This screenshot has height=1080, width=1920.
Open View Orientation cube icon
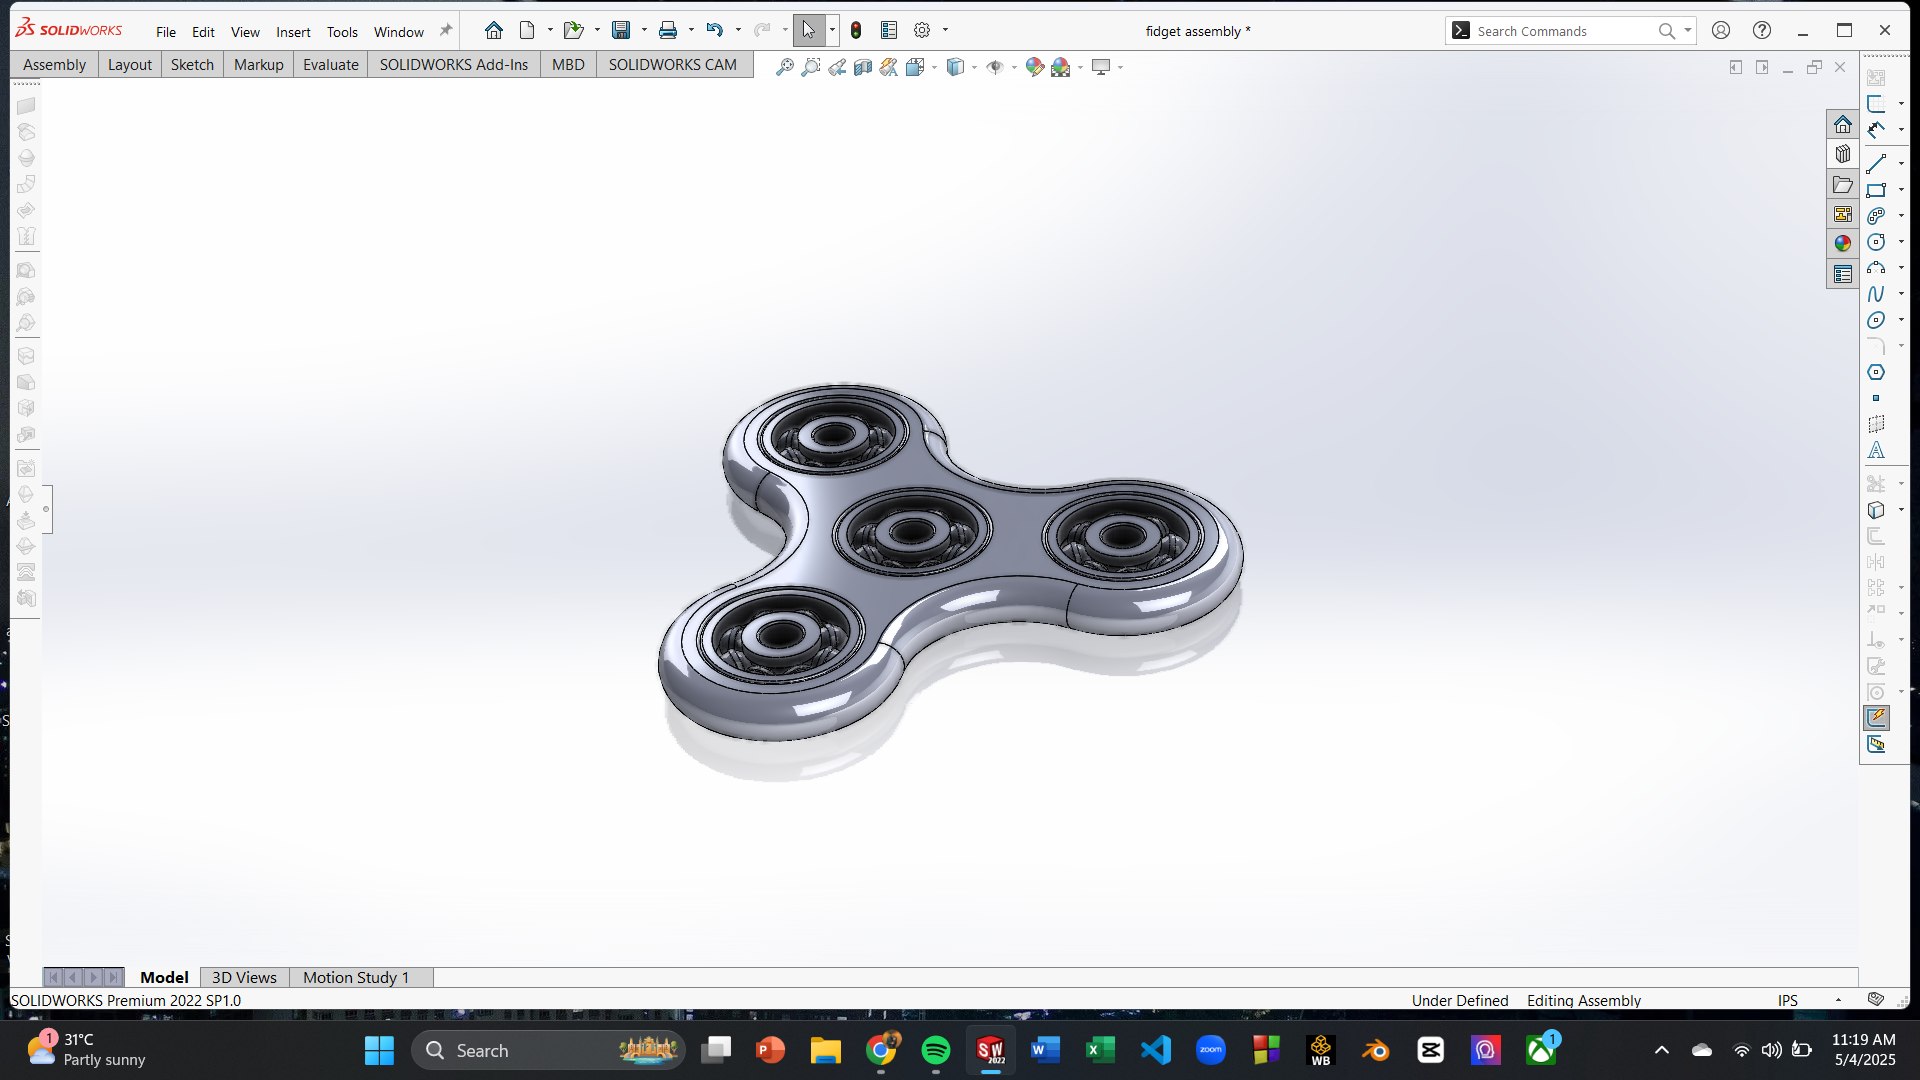point(914,67)
